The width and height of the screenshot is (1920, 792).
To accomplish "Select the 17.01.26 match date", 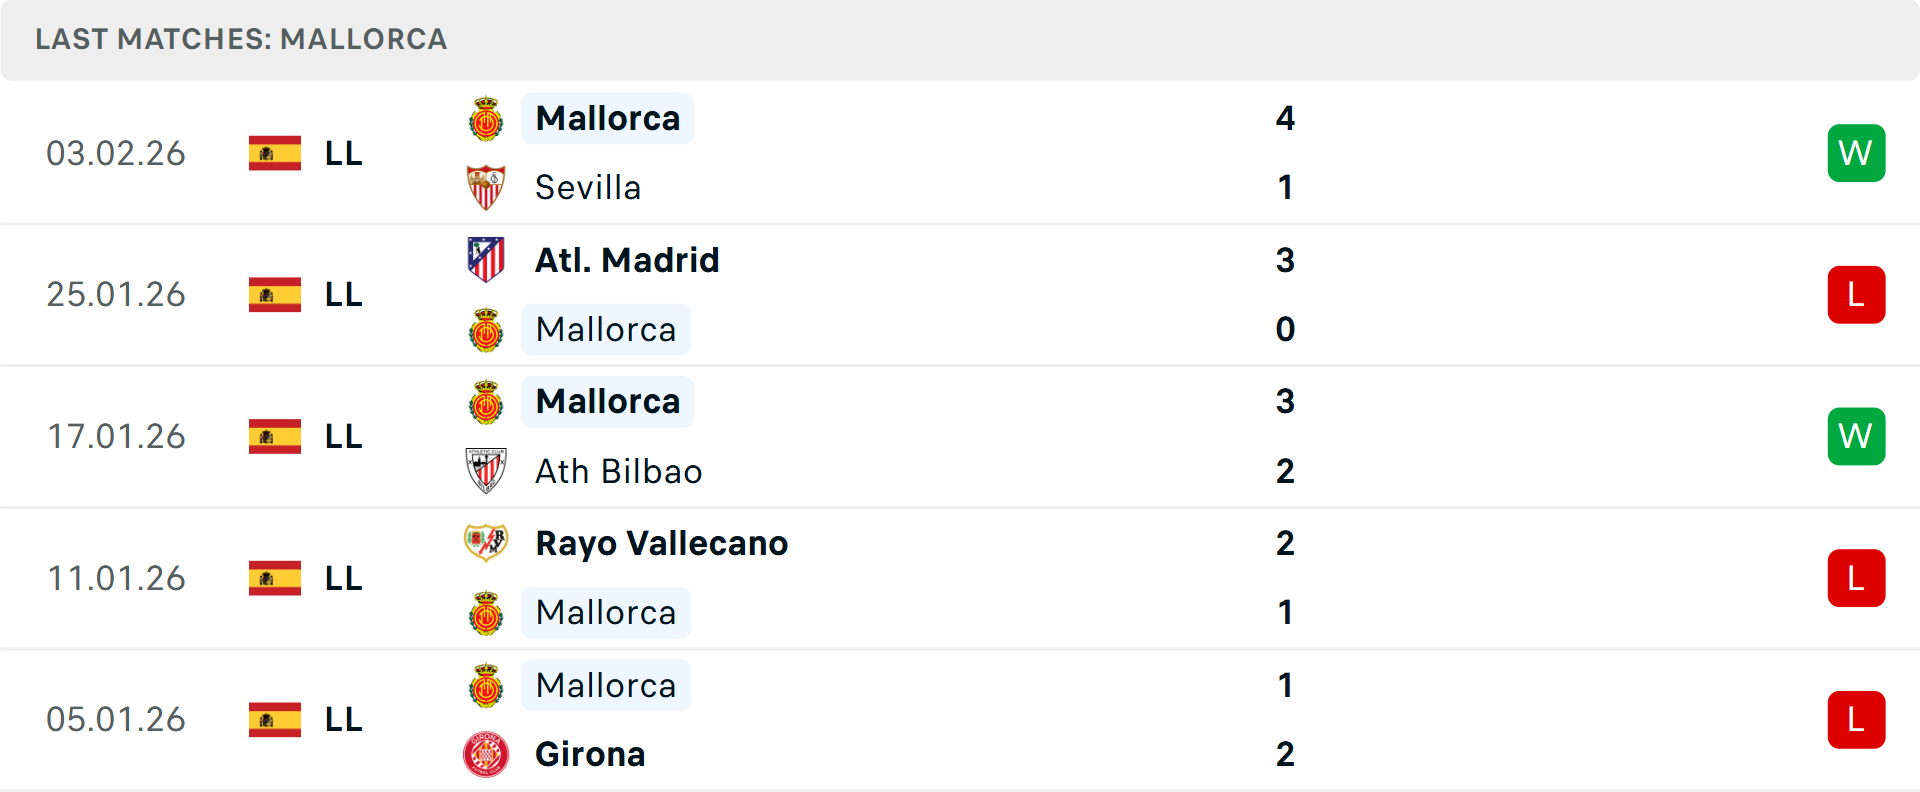I will [116, 437].
